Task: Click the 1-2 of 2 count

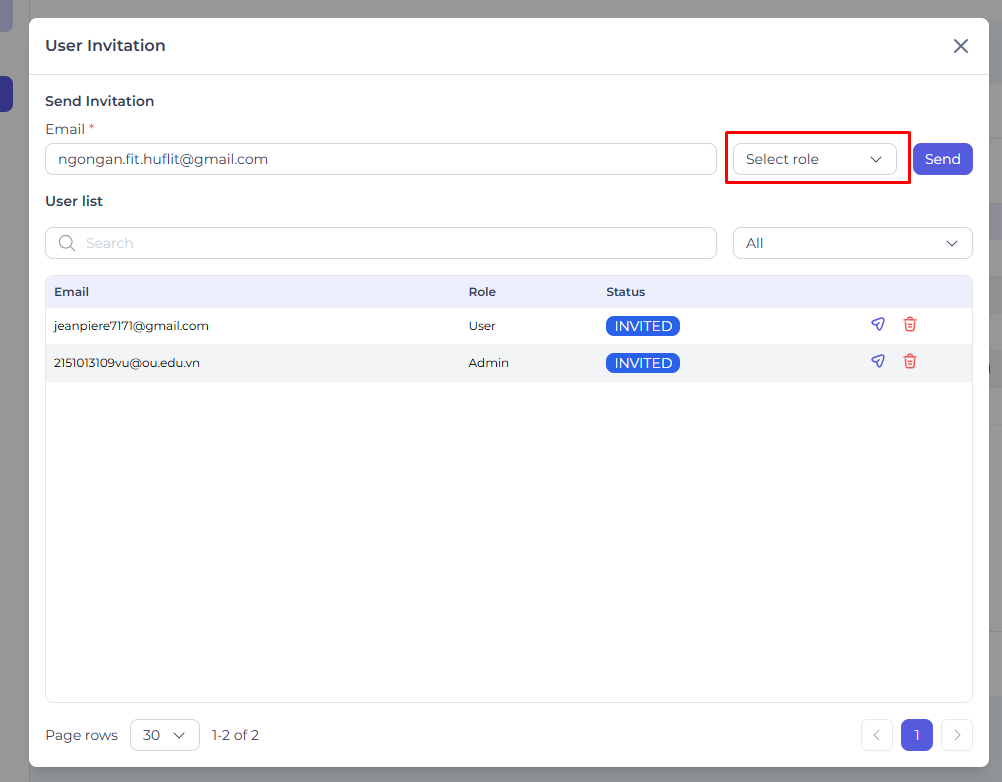Action: [x=235, y=735]
